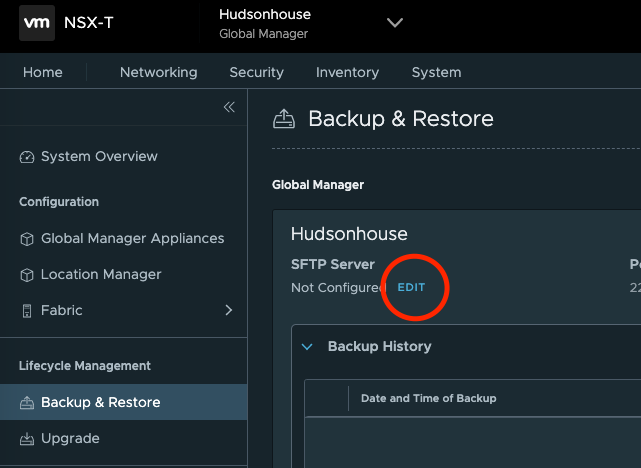The width and height of the screenshot is (641, 468).
Task: Switch to the Security tab
Action: 256,72
